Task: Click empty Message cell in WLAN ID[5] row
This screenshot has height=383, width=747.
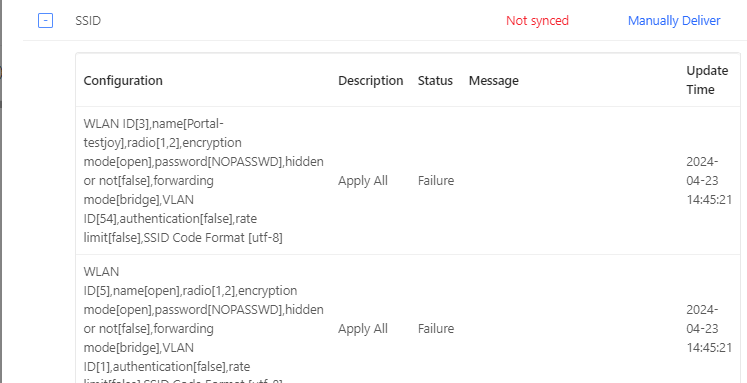Action: (570, 319)
